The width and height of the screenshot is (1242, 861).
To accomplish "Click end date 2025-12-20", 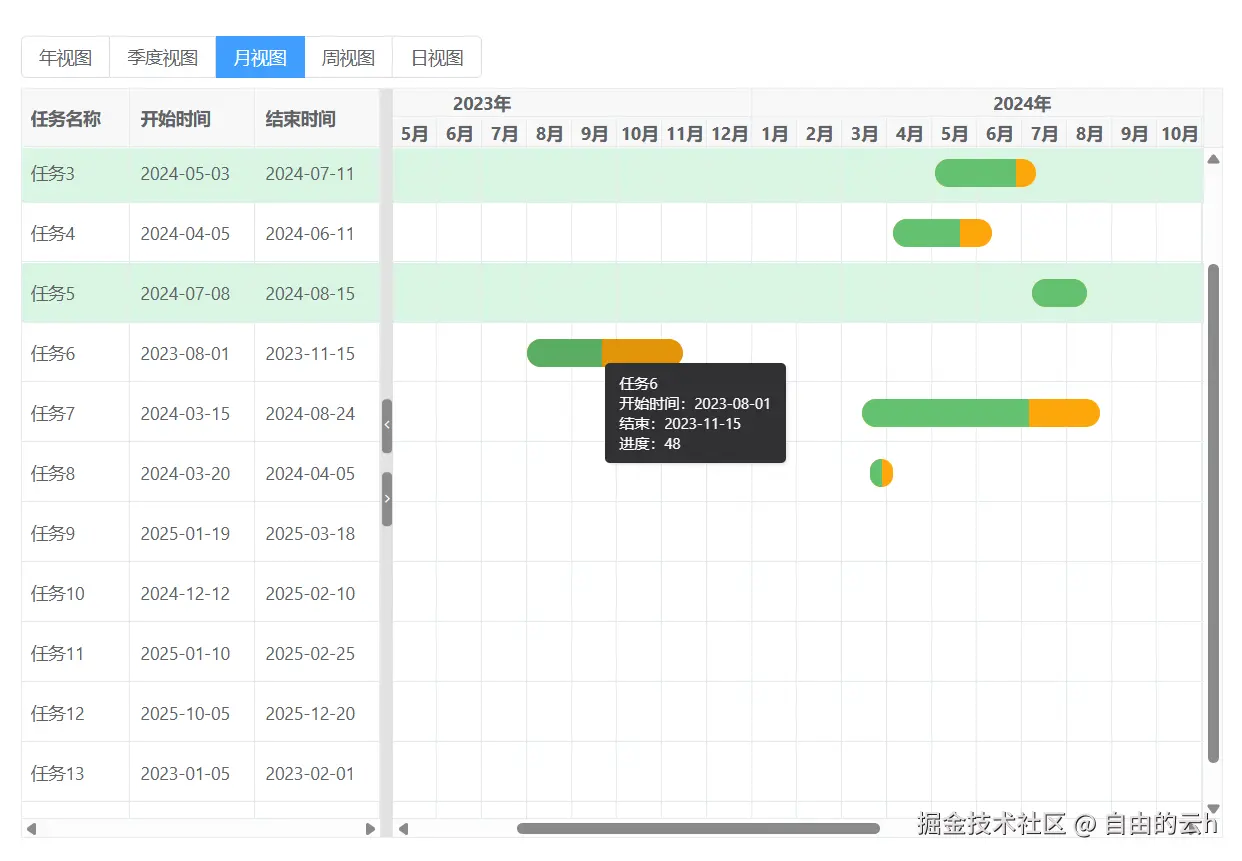I will click(310, 713).
